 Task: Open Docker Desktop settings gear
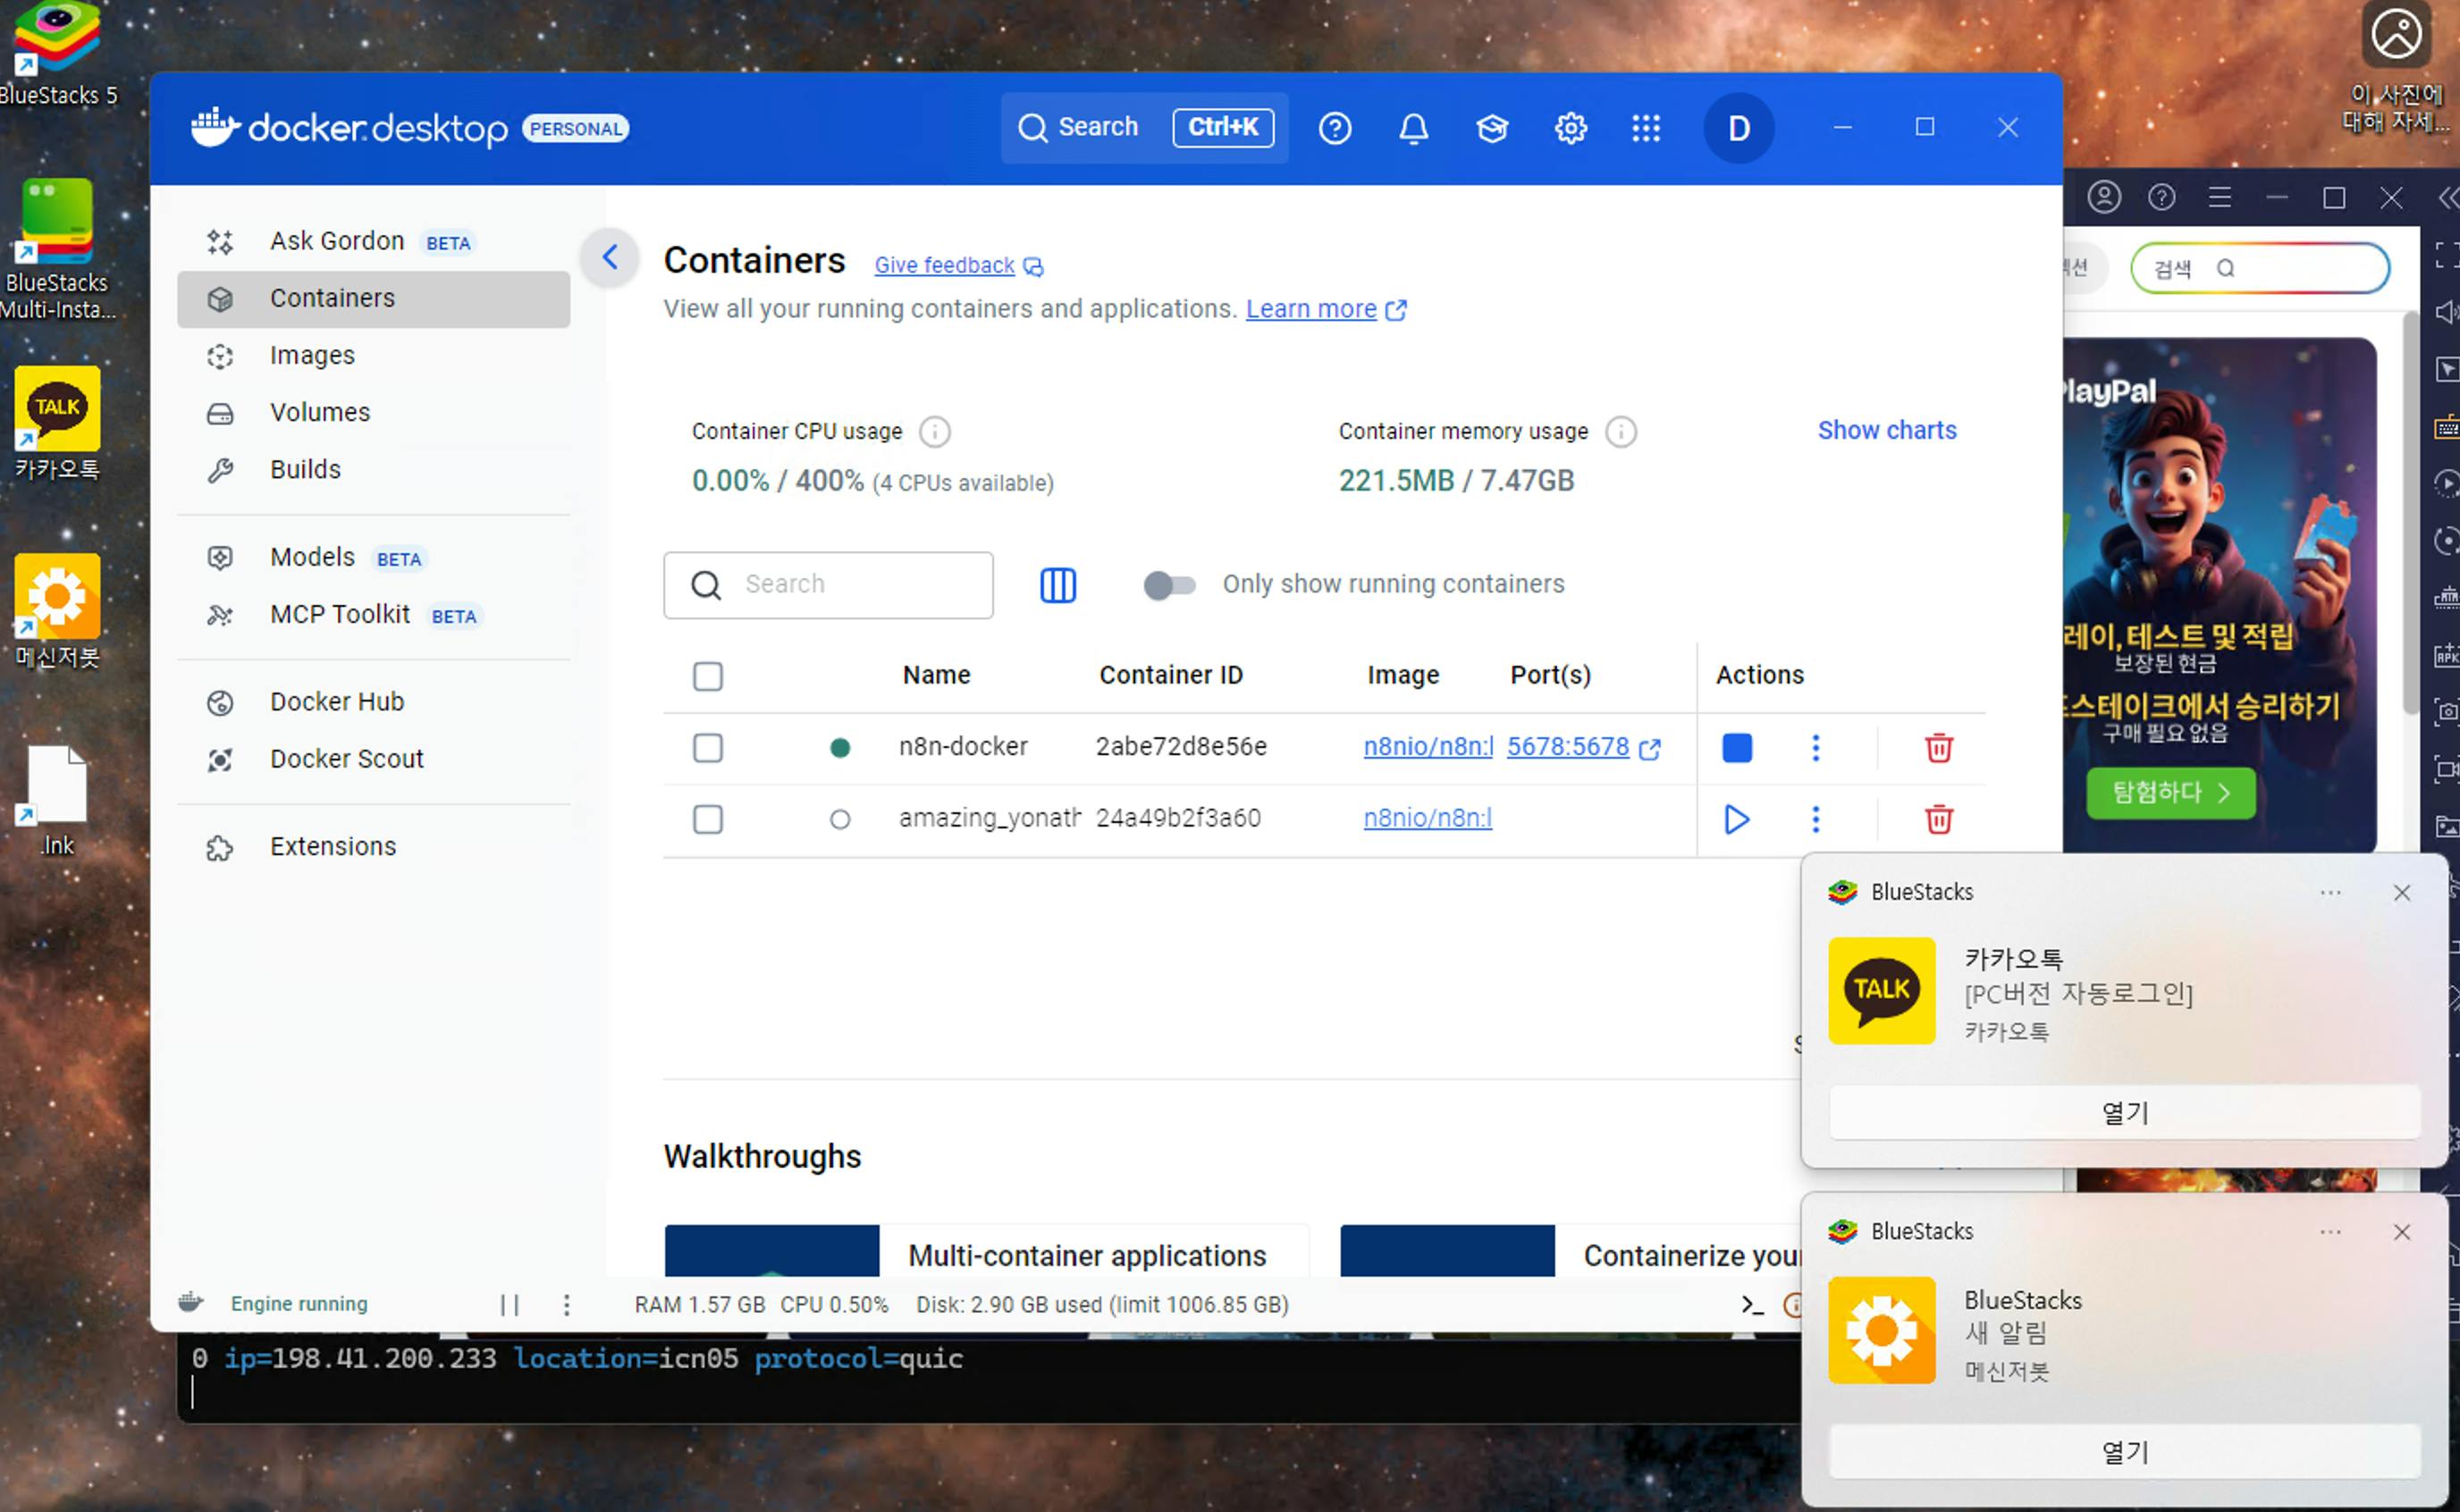tap(1570, 128)
